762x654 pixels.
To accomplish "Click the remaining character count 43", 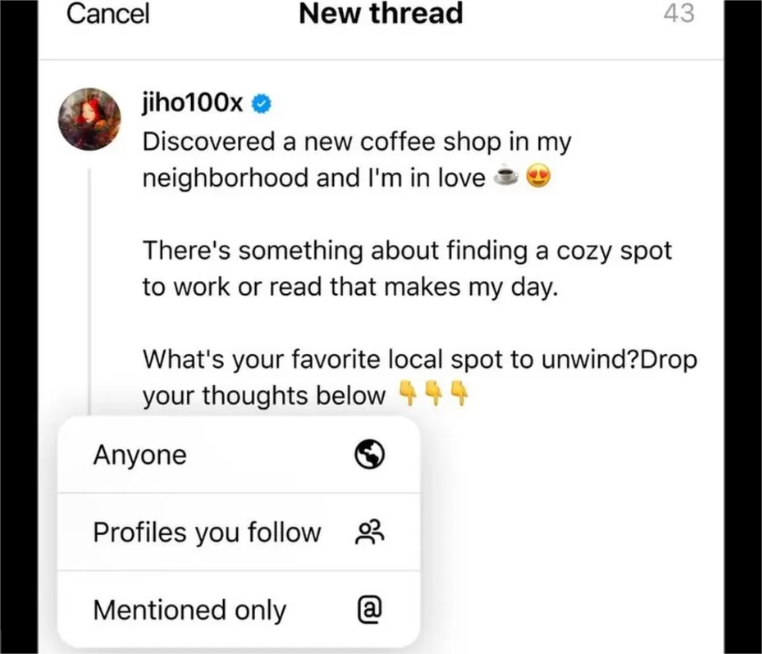I will (x=679, y=13).
